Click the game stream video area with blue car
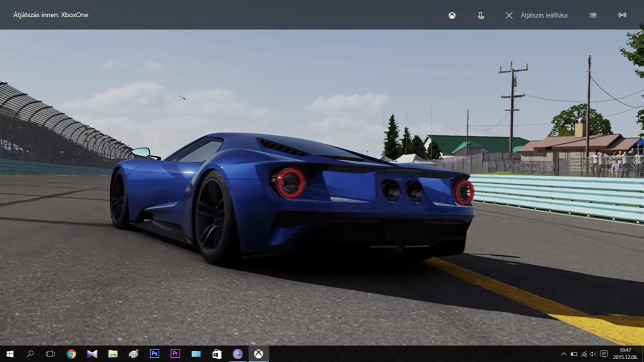644x362 pixels. point(322,187)
